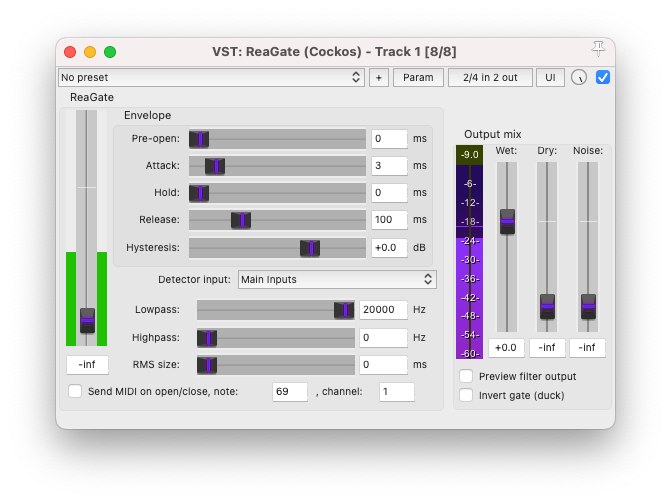
Task: Click the MIDI note number field
Action: point(290,392)
